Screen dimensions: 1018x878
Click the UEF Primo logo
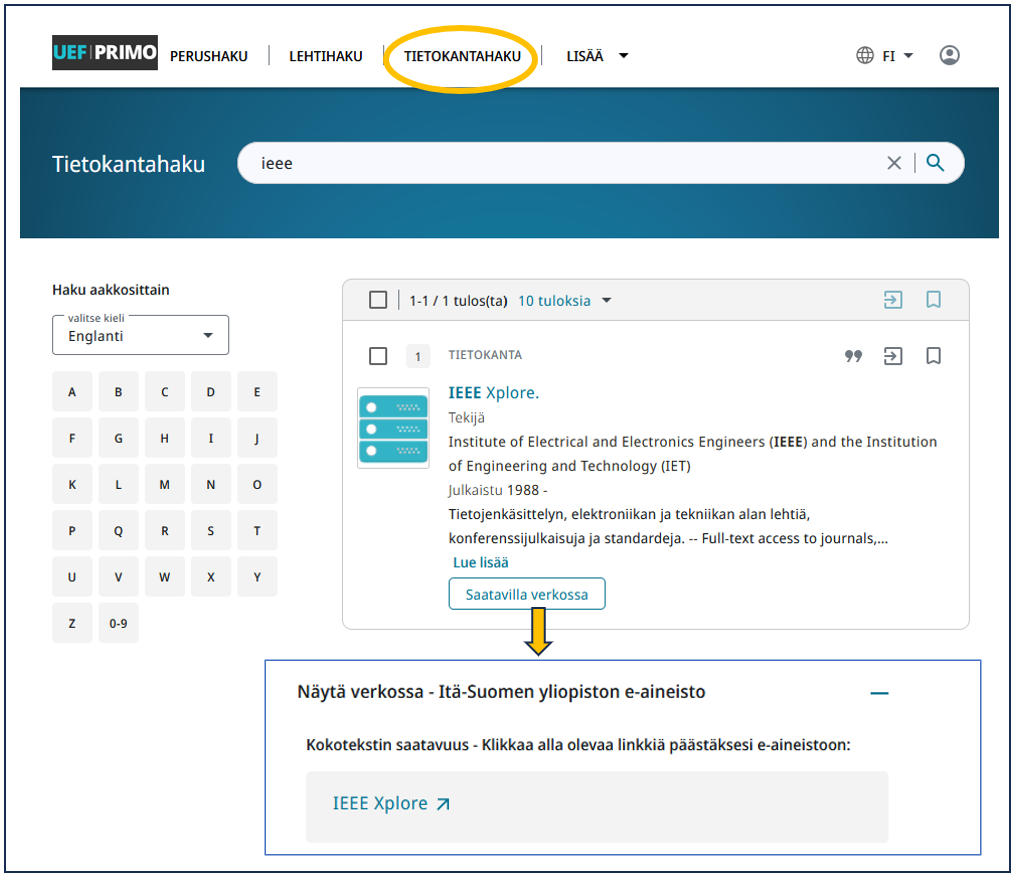105,53
